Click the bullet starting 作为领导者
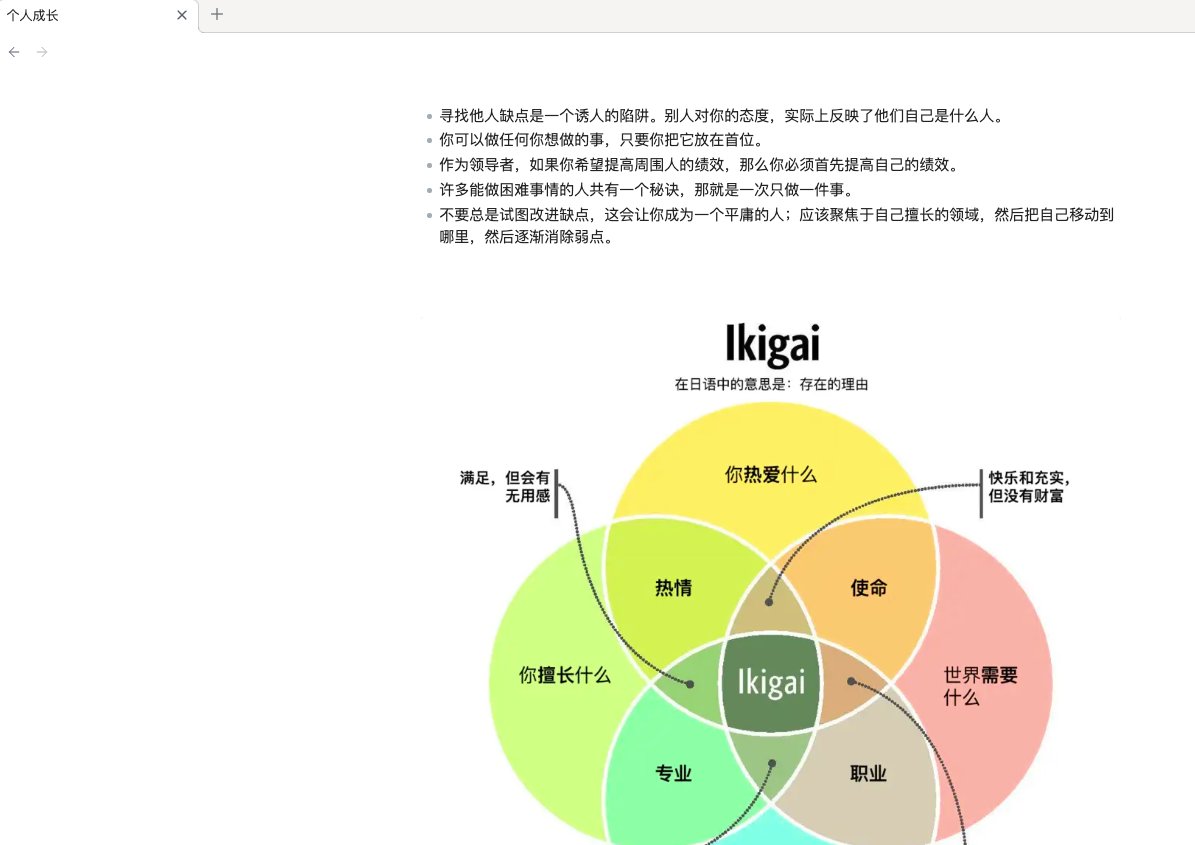Screen dimensions: 1195x845 (700, 165)
